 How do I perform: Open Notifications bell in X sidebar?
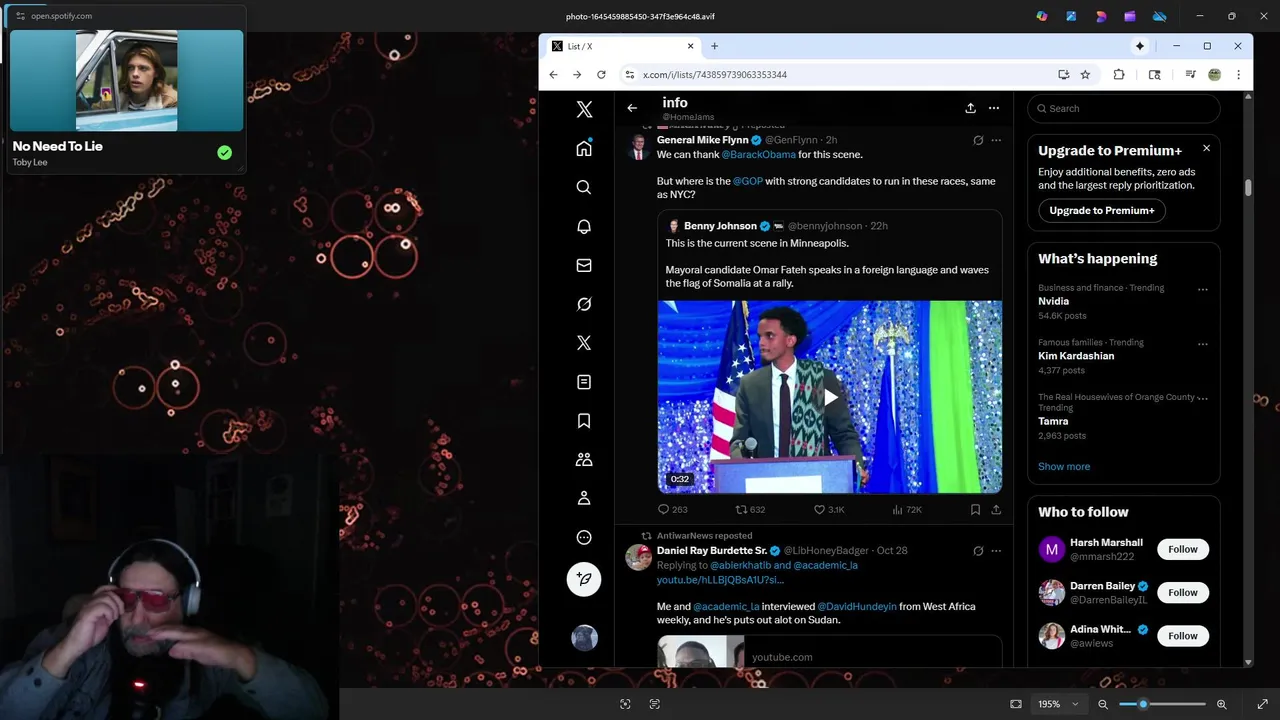coord(584,226)
